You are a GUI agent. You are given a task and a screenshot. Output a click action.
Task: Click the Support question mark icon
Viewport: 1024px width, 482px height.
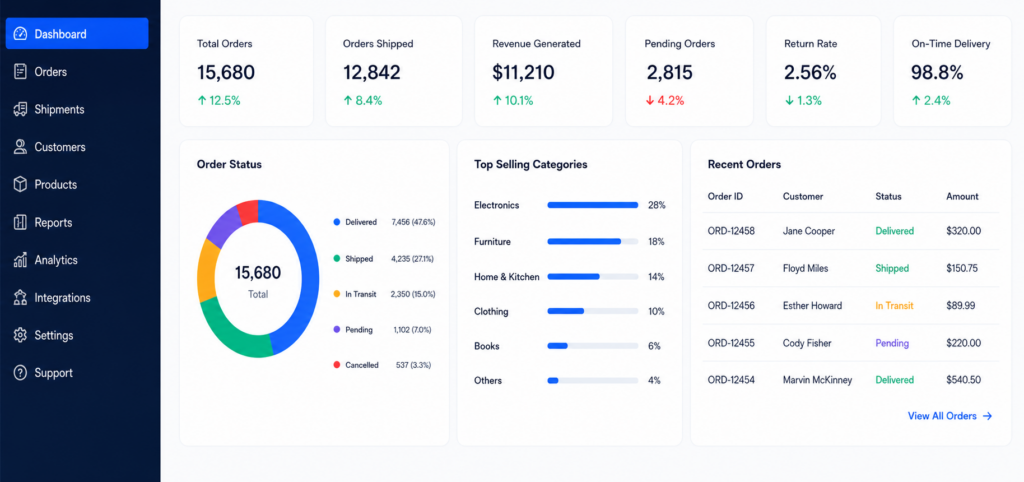pyautogui.click(x=20, y=373)
